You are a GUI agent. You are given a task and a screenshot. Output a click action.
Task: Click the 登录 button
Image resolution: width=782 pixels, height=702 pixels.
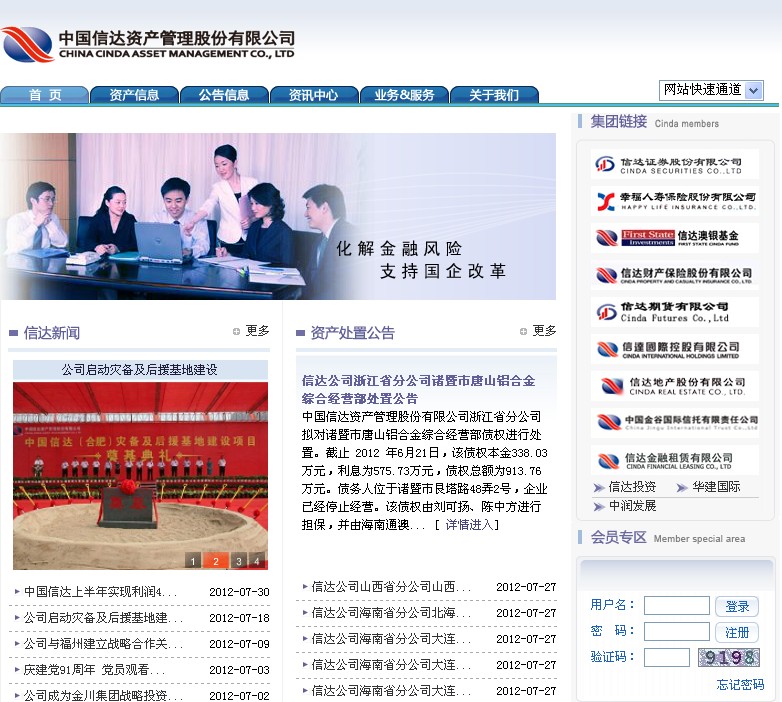click(x=737, y=606)
